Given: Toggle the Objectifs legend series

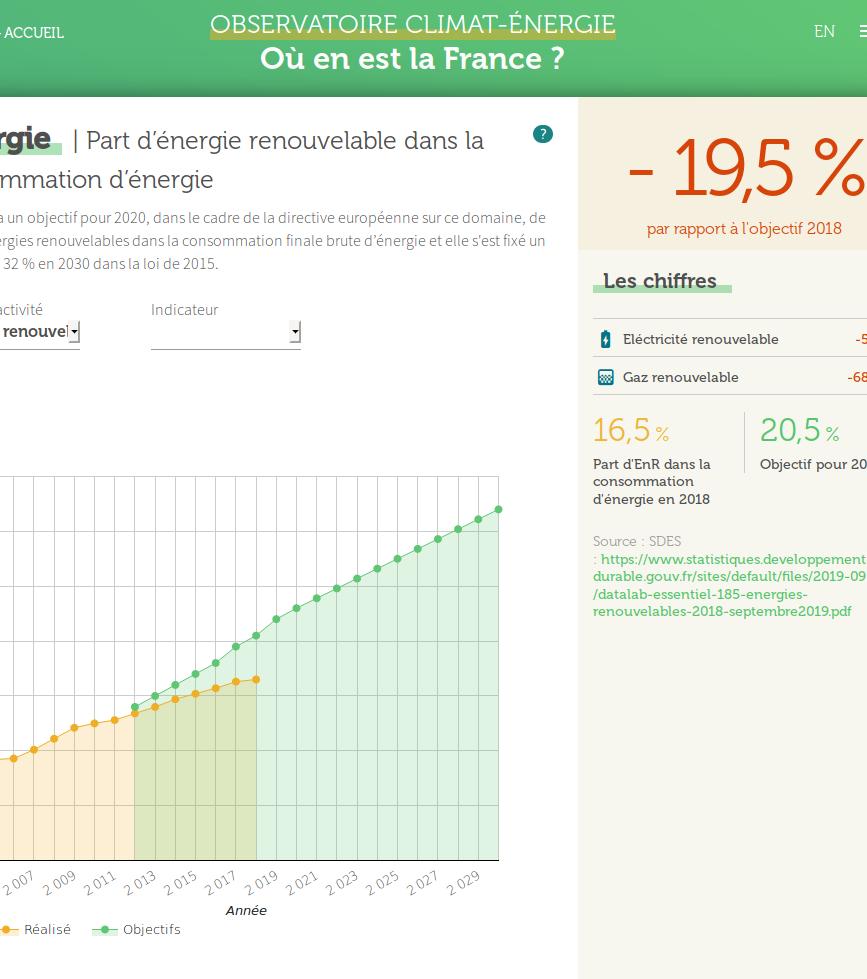Looking at the screenshot, I should [137, 930].
